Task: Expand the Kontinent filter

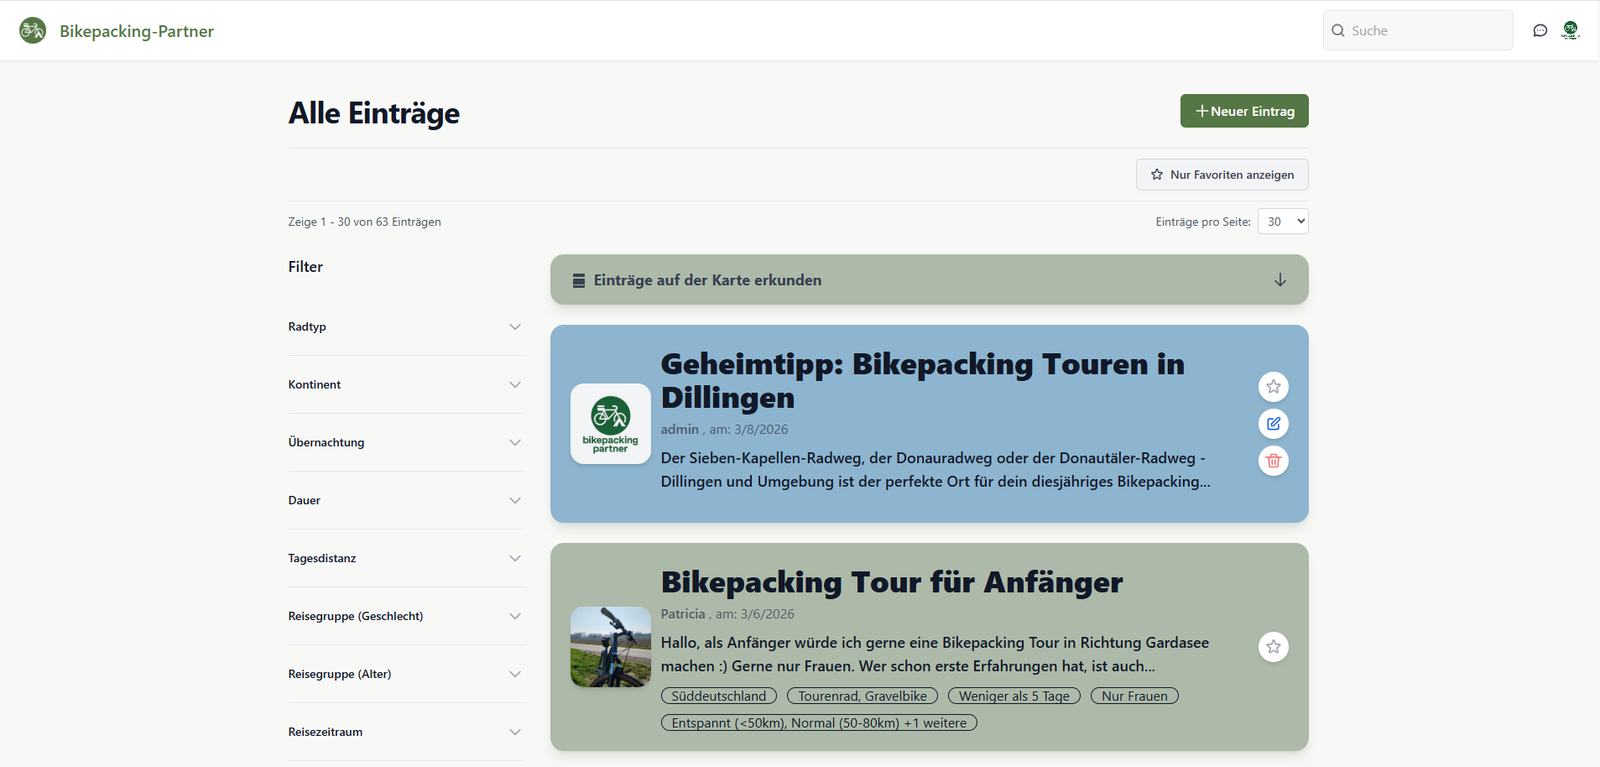Action: click(x=405, y=385)
